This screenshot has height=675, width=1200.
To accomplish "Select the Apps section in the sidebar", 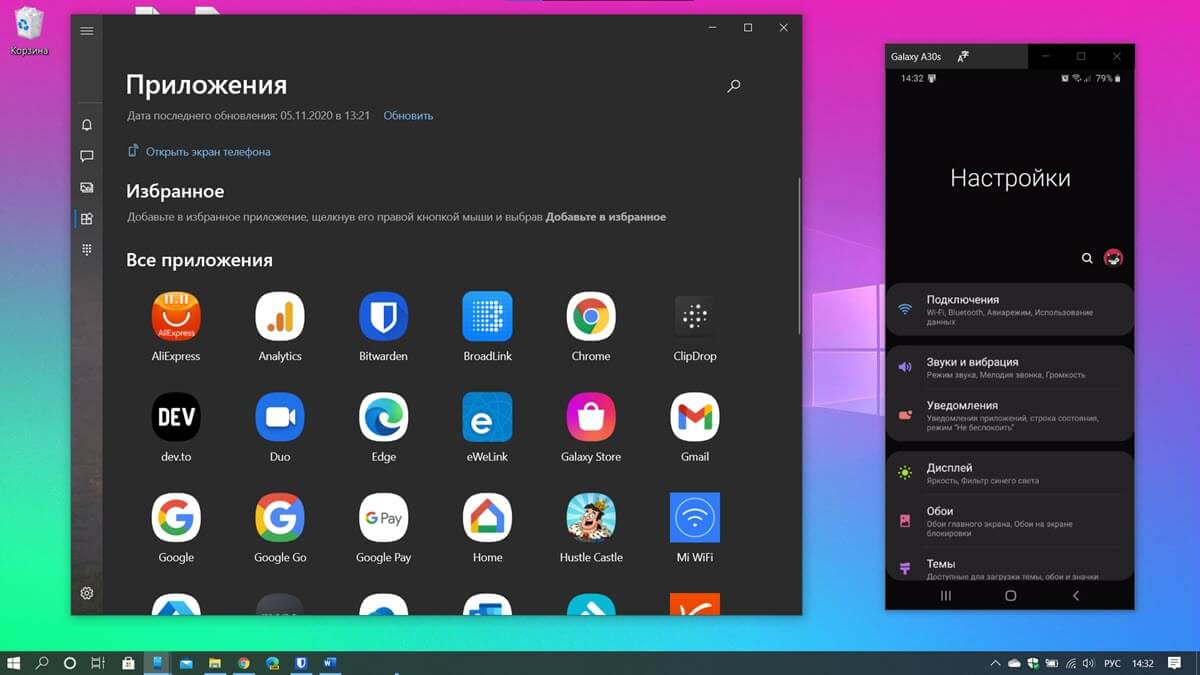I will [x=87, y=218].
